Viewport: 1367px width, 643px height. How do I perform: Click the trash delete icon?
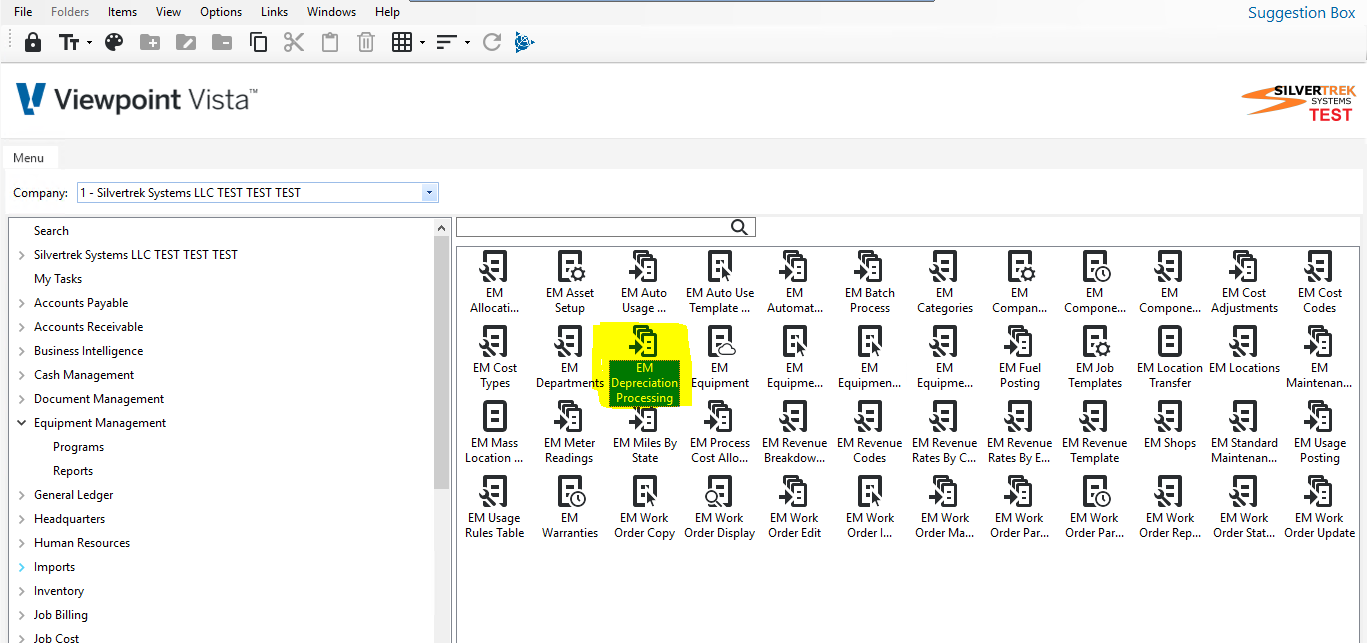[366, 42]
